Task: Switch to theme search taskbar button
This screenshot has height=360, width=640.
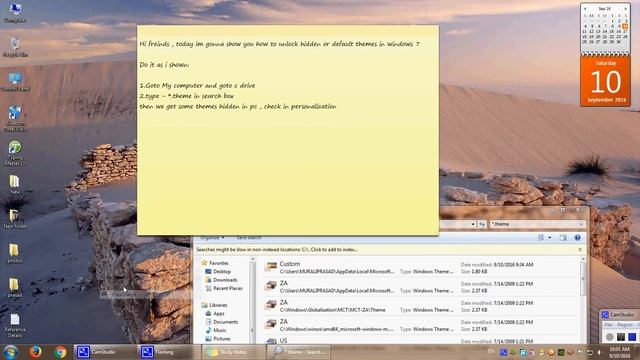Action: (x=298, y=352)
